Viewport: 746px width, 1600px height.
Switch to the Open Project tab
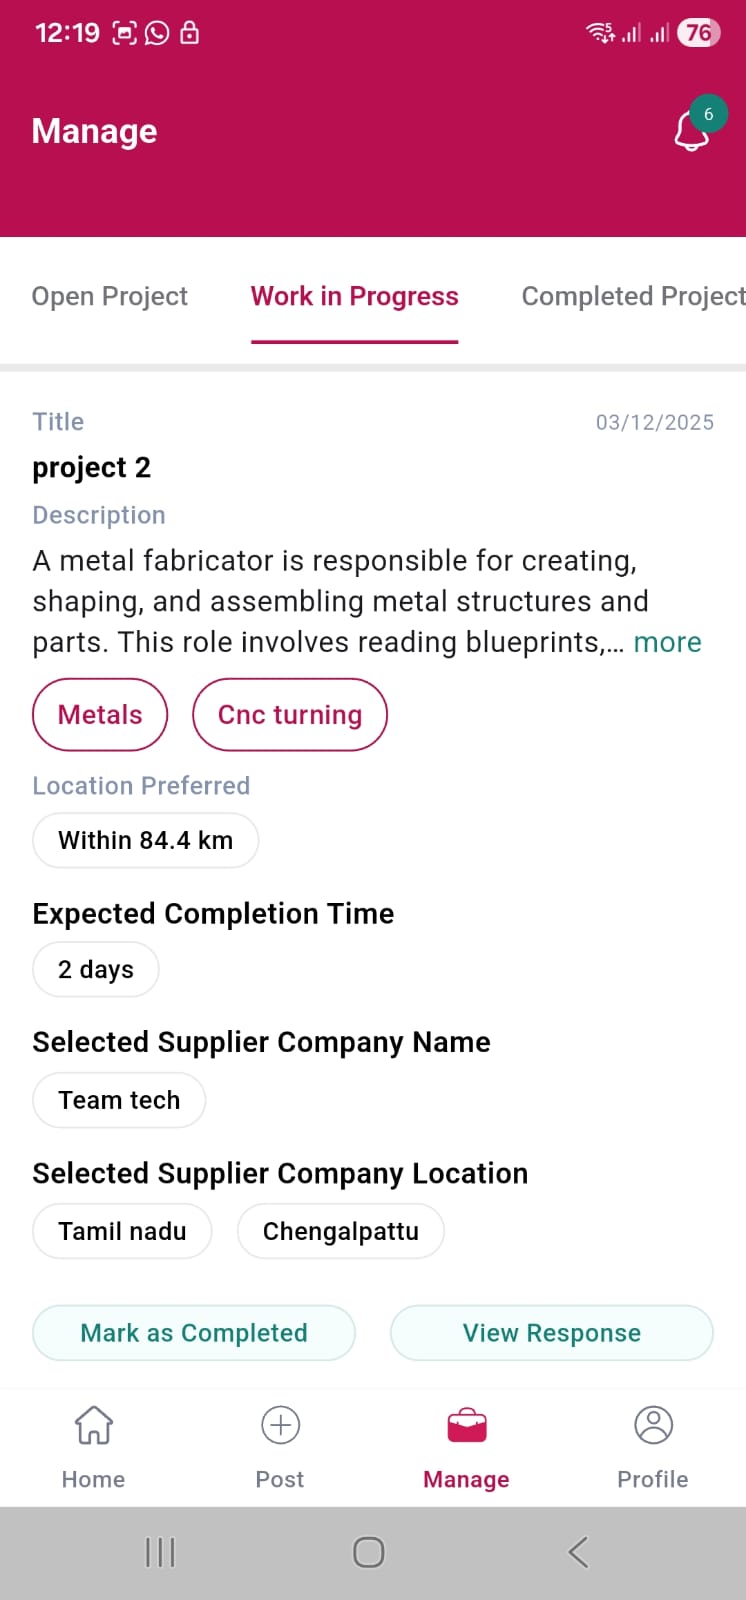pyautogui.click(x=110, y=296)
